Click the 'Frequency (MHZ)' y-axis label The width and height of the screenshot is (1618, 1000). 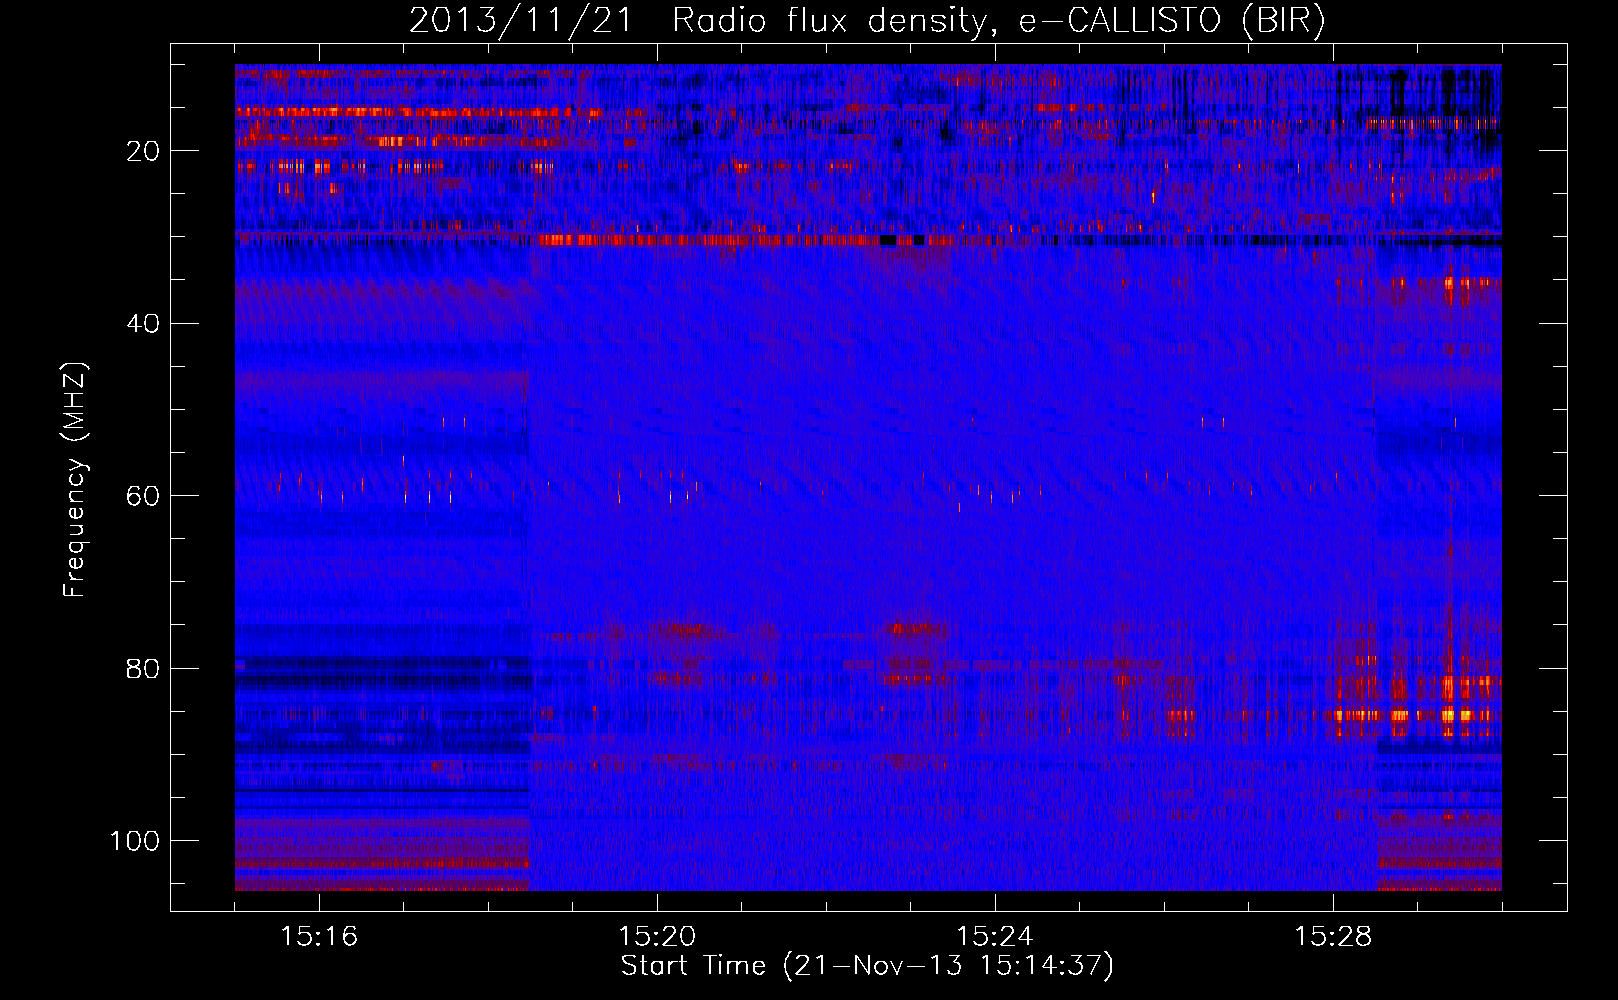tap(75, 480)
